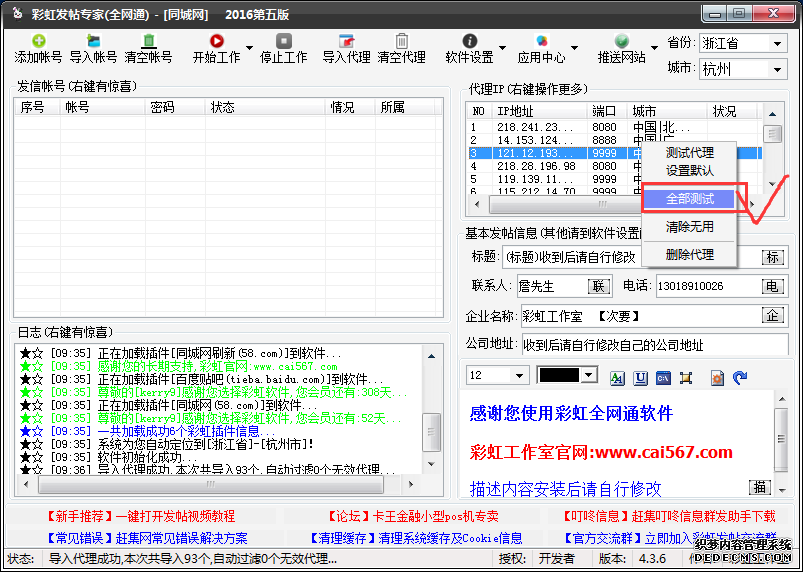Click version 4.3.6 in status bar
This screenshot has height=572, width=803.
coord(652,559)
